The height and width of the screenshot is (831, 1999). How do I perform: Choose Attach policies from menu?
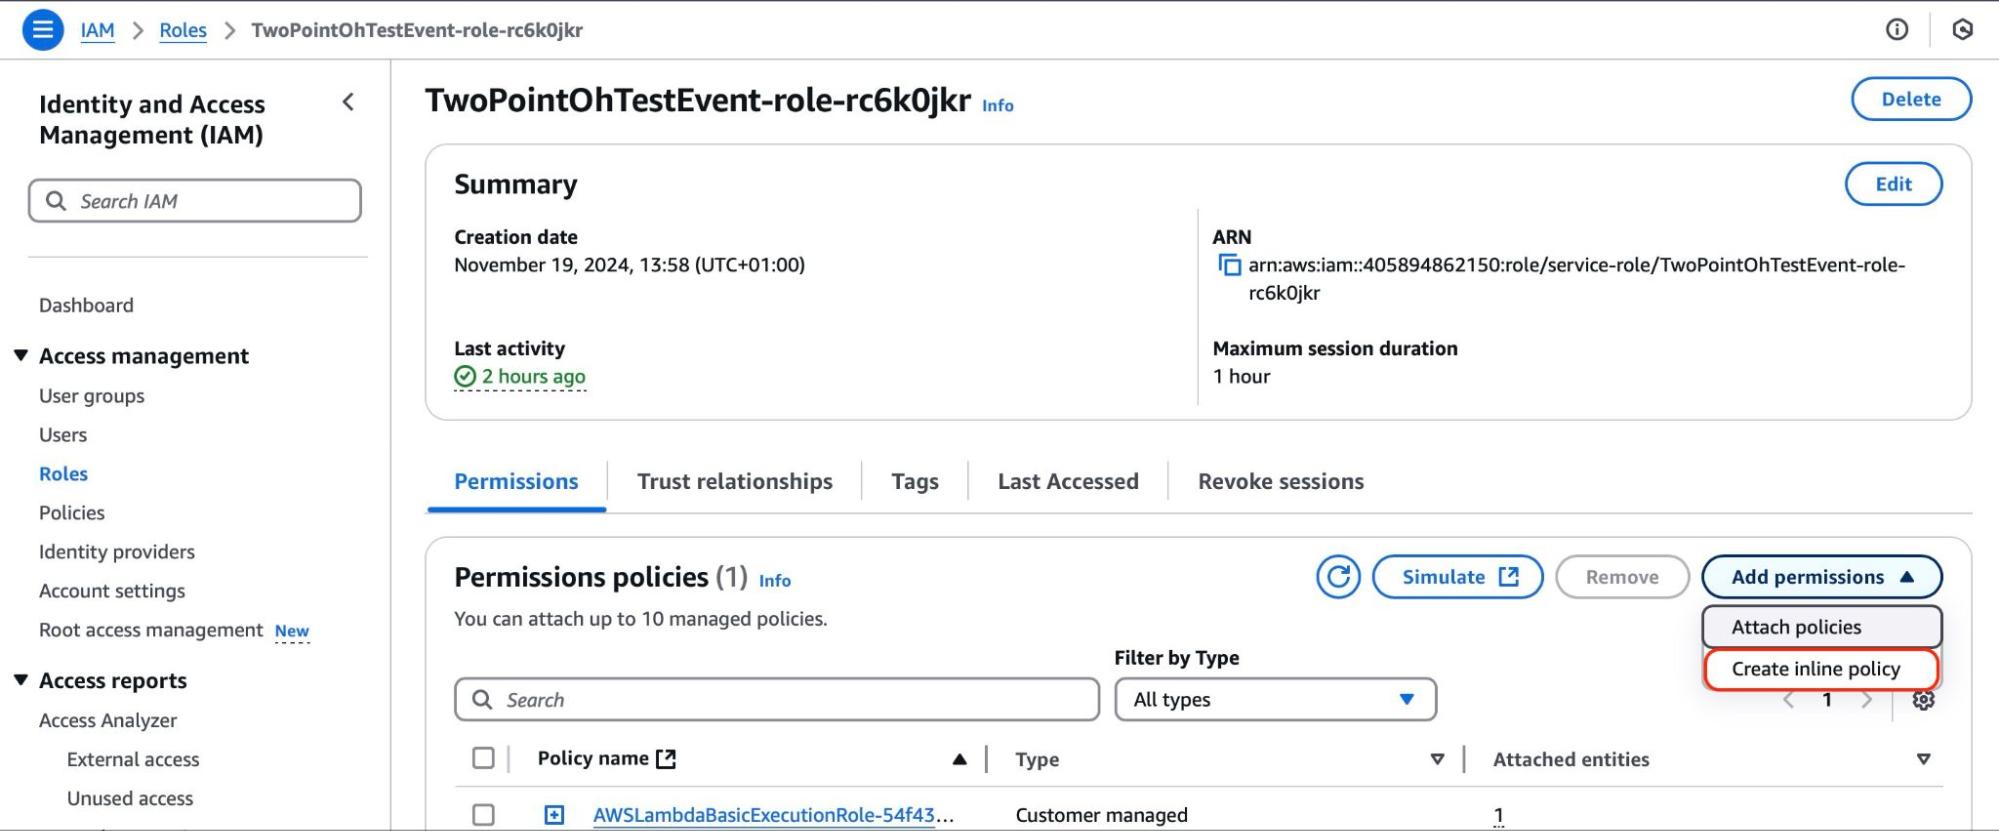pyautogui.click(x=1821, y=627)
